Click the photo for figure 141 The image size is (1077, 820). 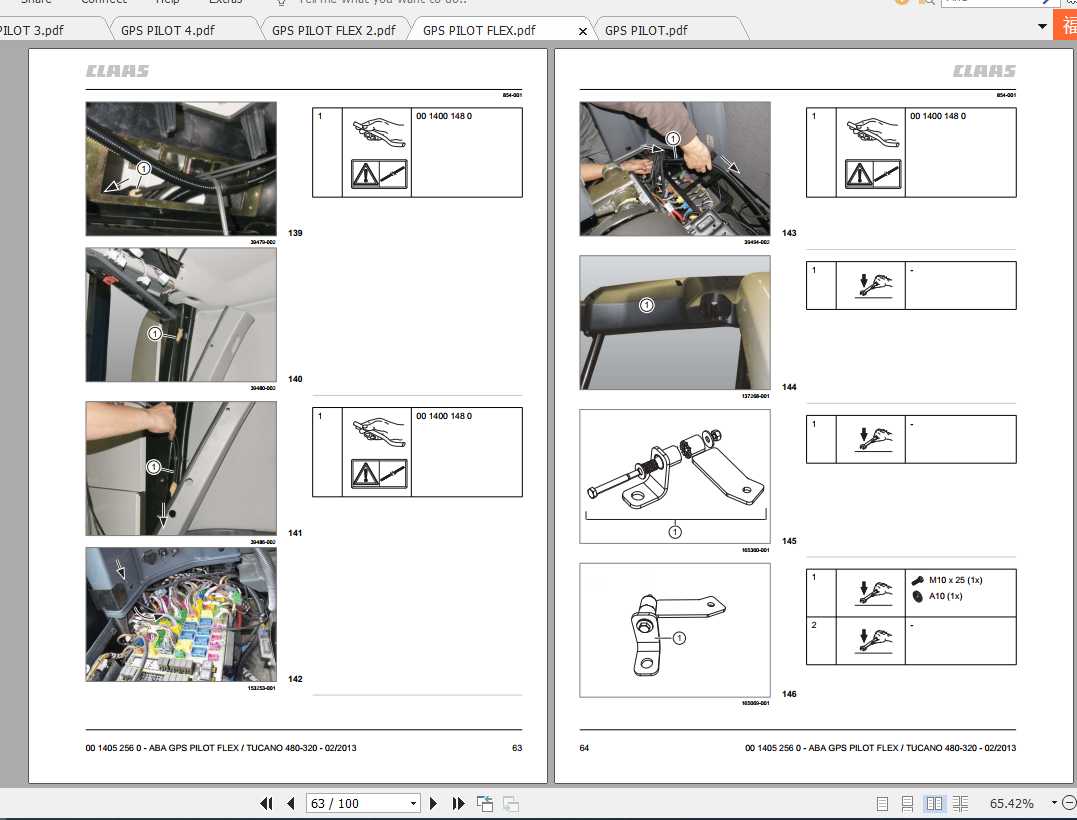181,468
